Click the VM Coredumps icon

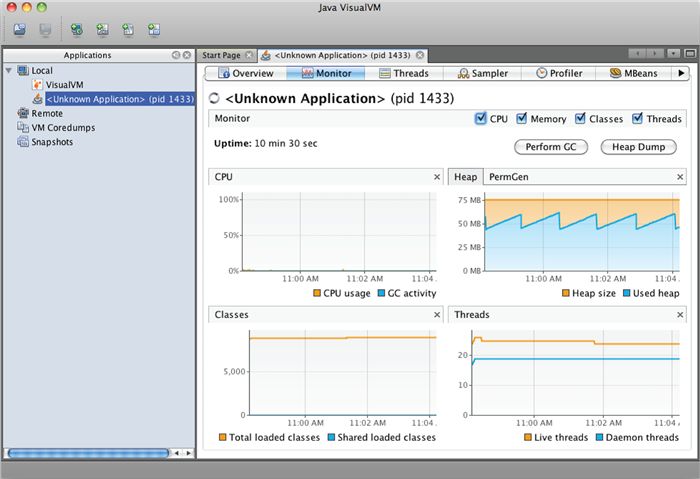coord(23,128)
